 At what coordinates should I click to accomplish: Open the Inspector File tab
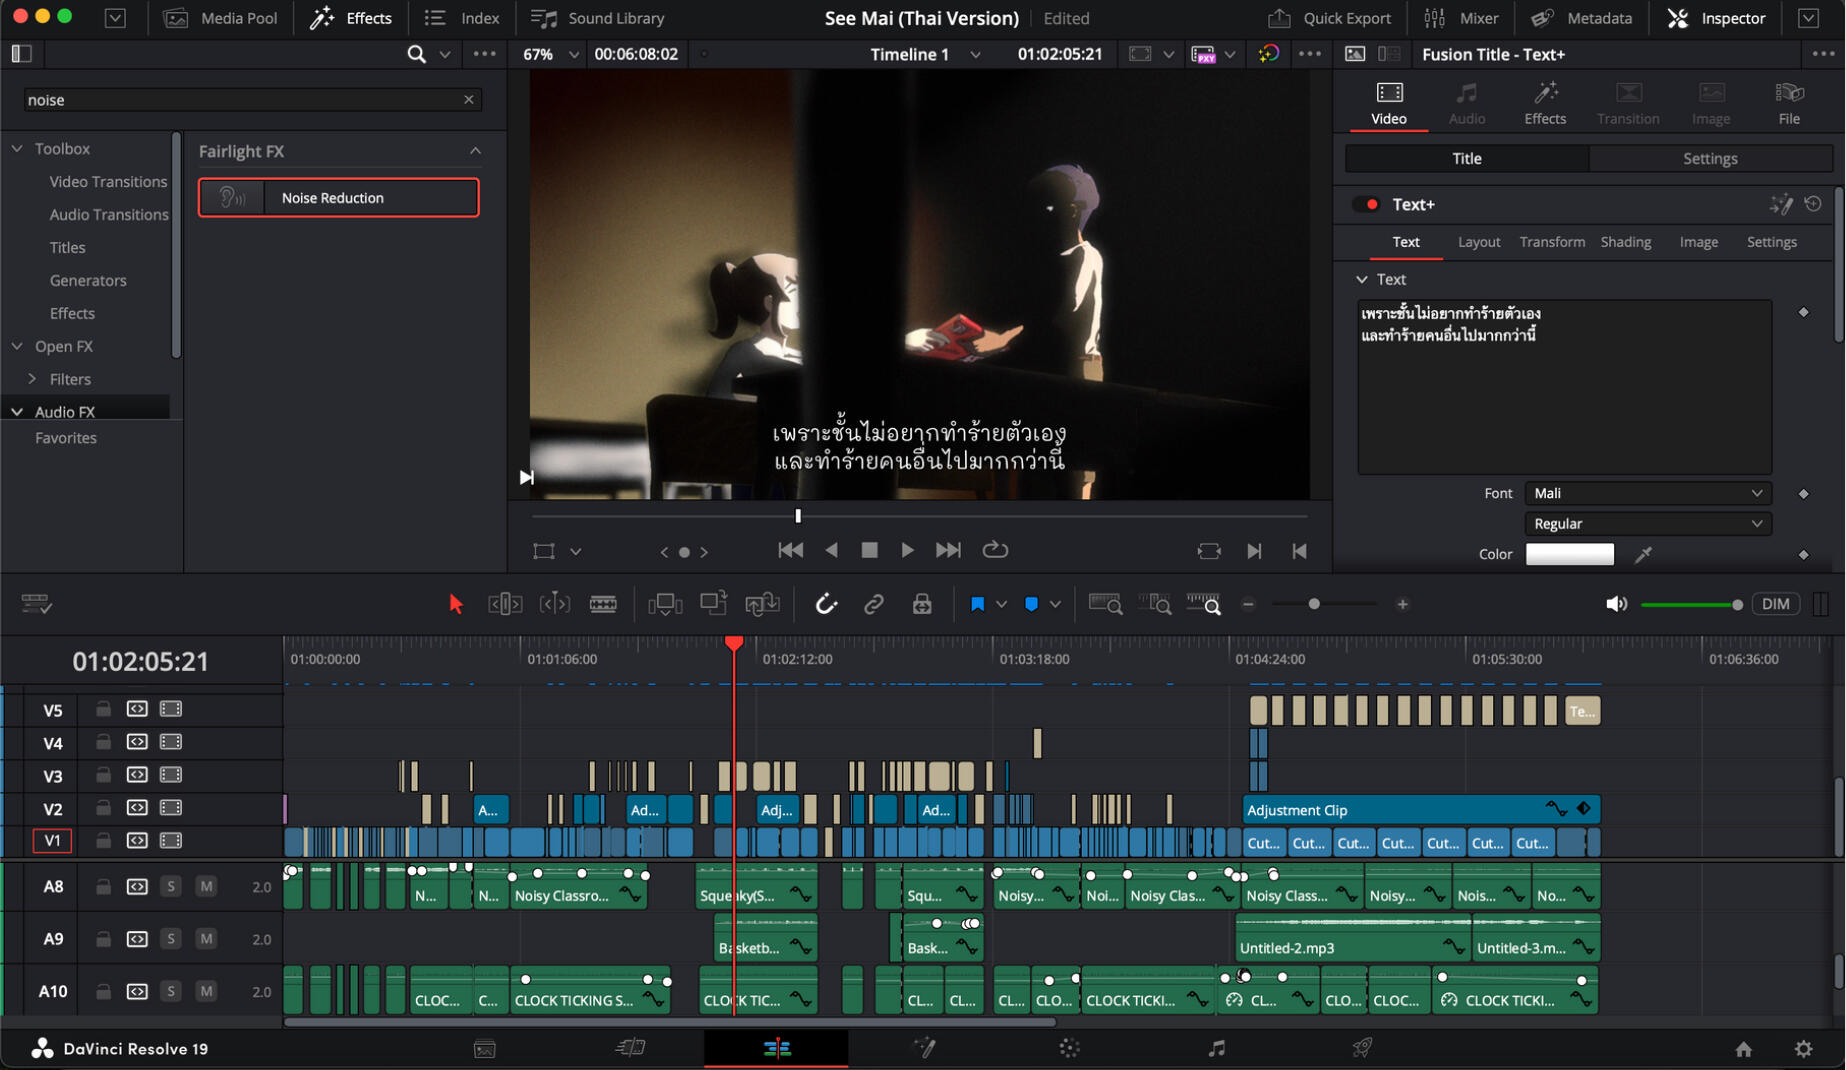coord(1789,103)
